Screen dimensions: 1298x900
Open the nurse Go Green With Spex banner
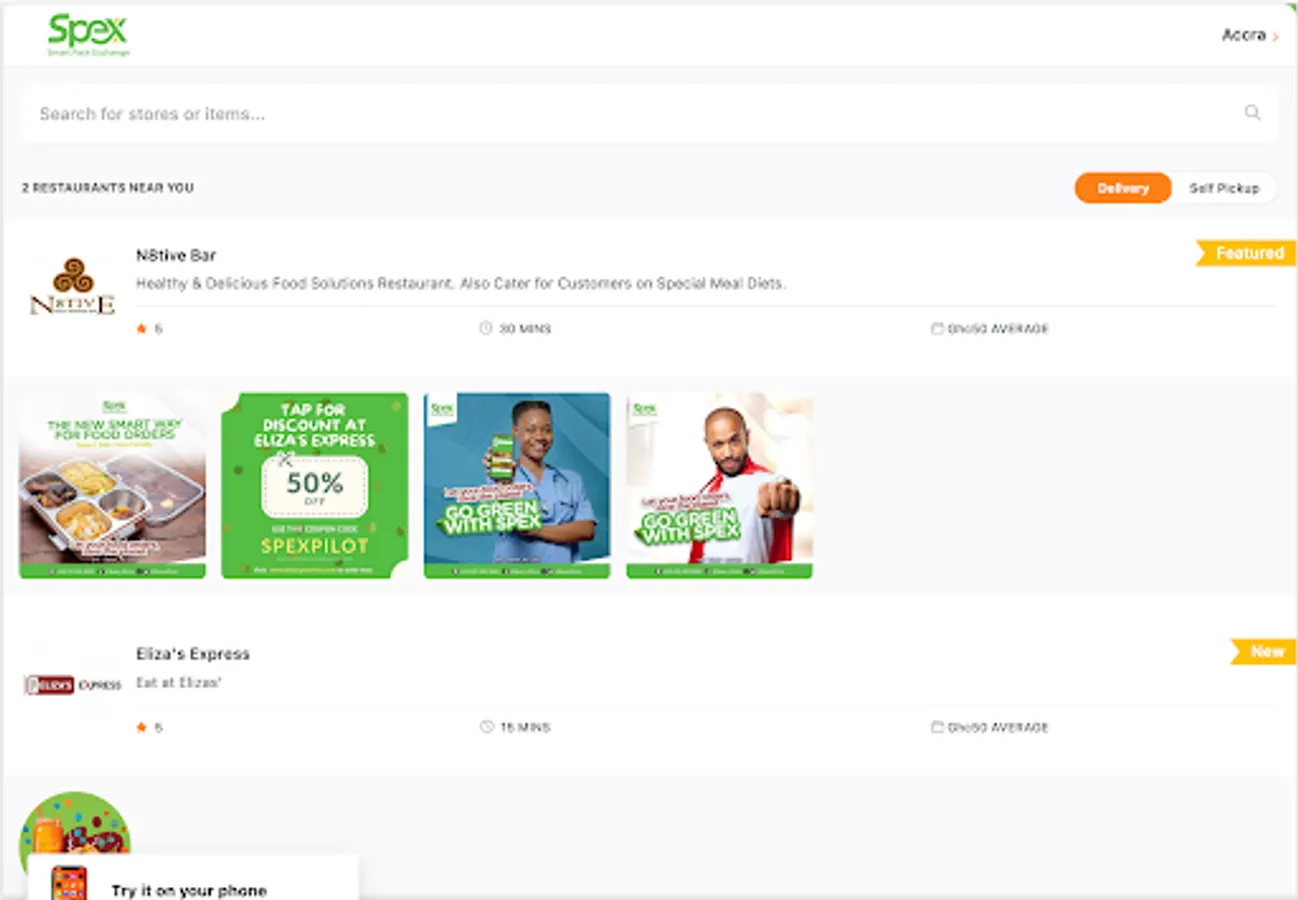[517, 485]
